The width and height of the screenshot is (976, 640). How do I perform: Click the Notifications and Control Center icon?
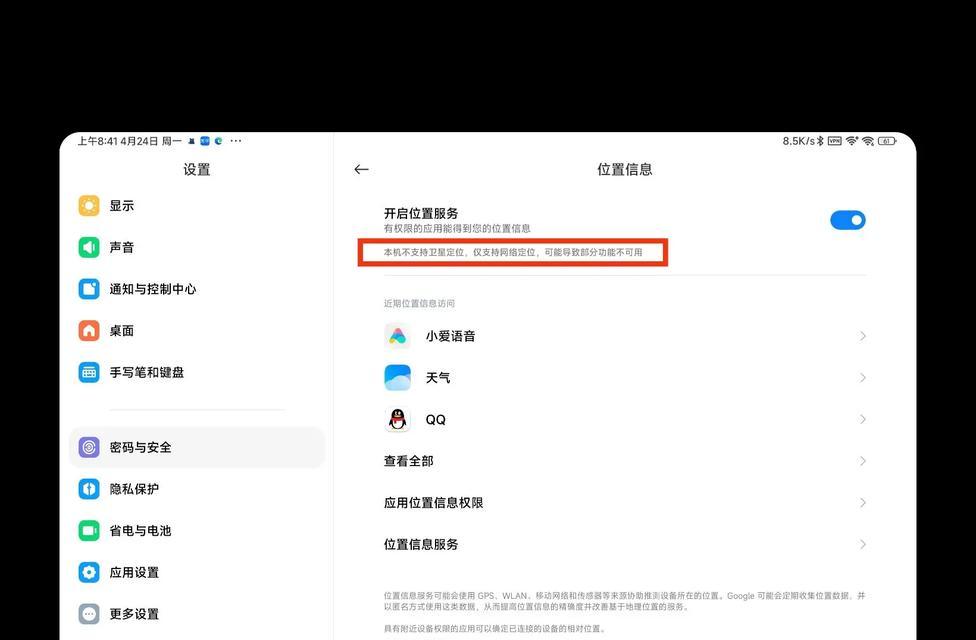click(89, 289)
